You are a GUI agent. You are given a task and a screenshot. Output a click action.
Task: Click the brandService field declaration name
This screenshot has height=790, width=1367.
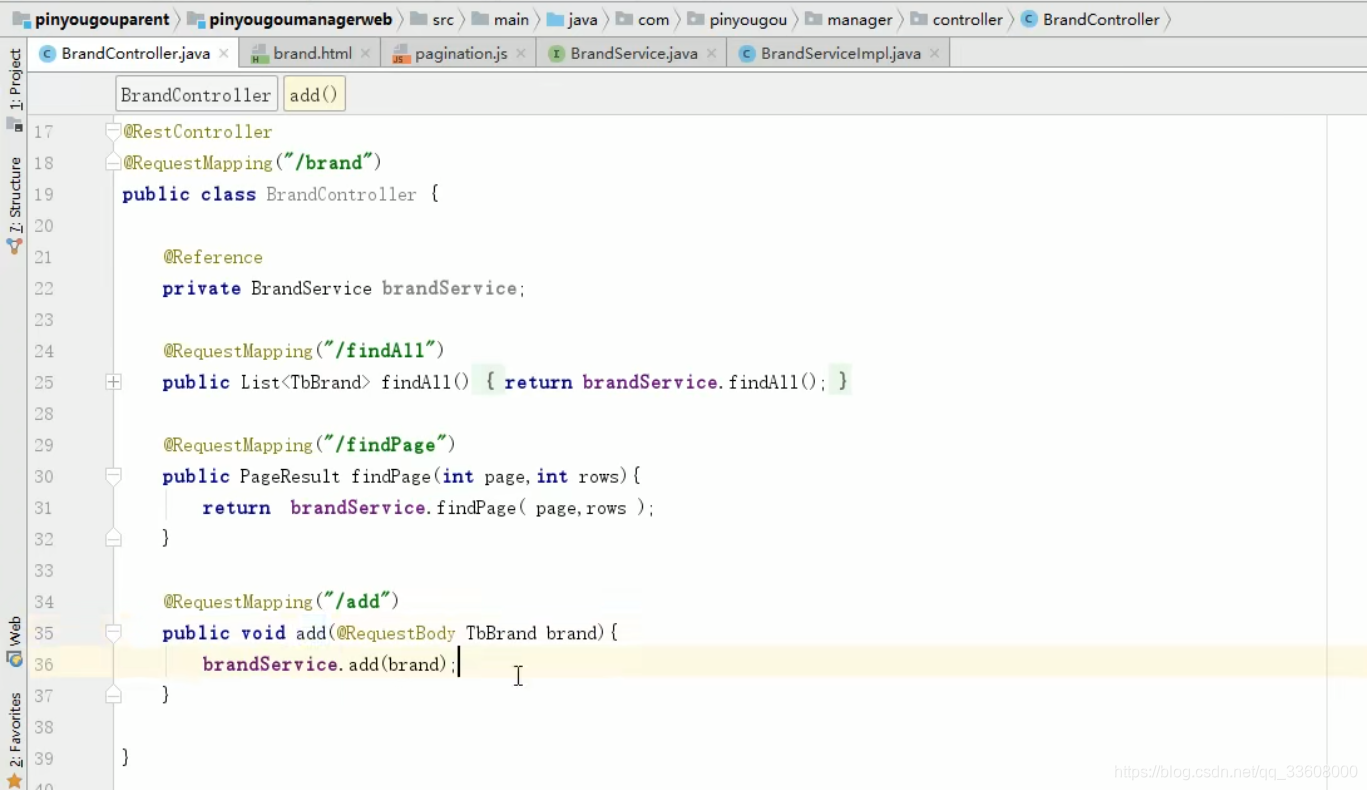point(449,288)
